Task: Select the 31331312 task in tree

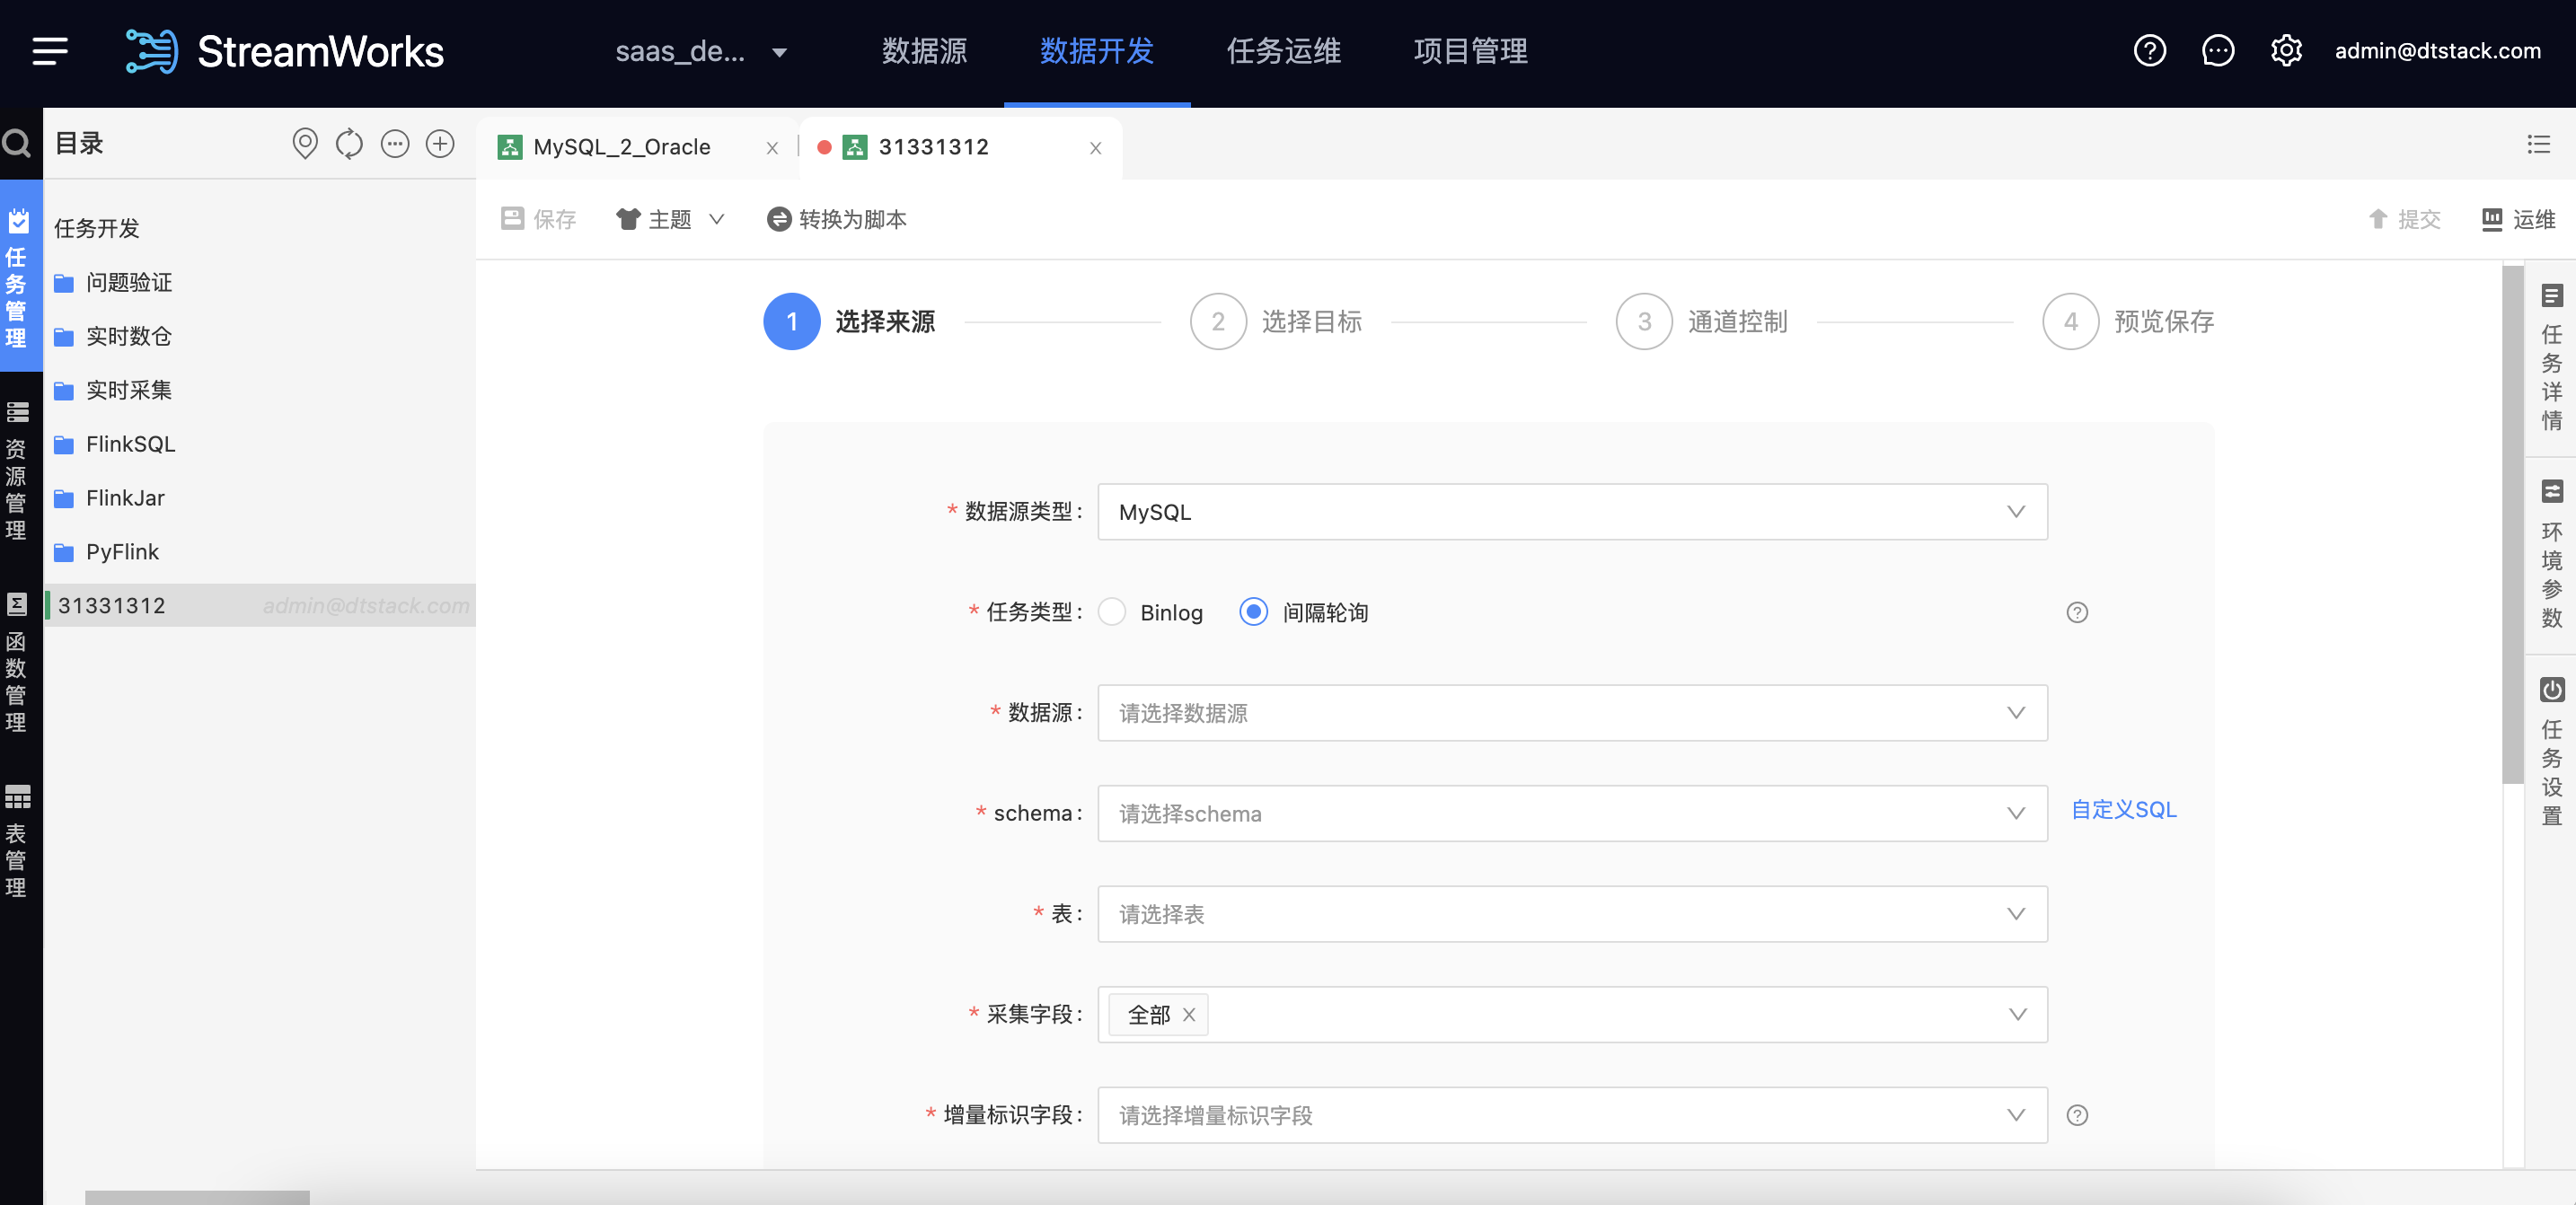Action: (x=260, y=606)
